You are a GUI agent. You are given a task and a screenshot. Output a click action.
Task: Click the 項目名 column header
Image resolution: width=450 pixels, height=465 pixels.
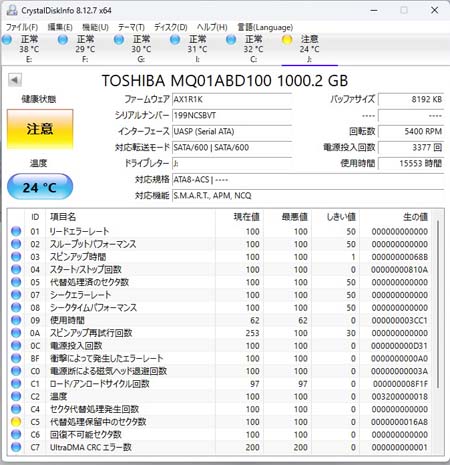coord(63,217)
